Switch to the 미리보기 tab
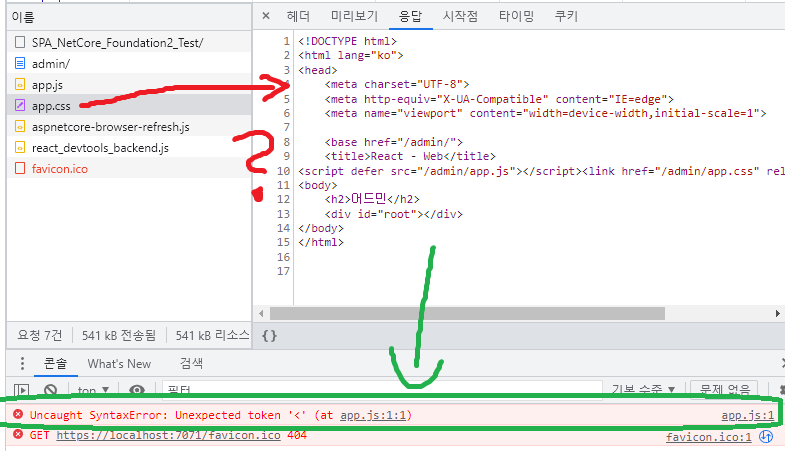The height and width of the screenshot is (451, 785). pos(354,16)
